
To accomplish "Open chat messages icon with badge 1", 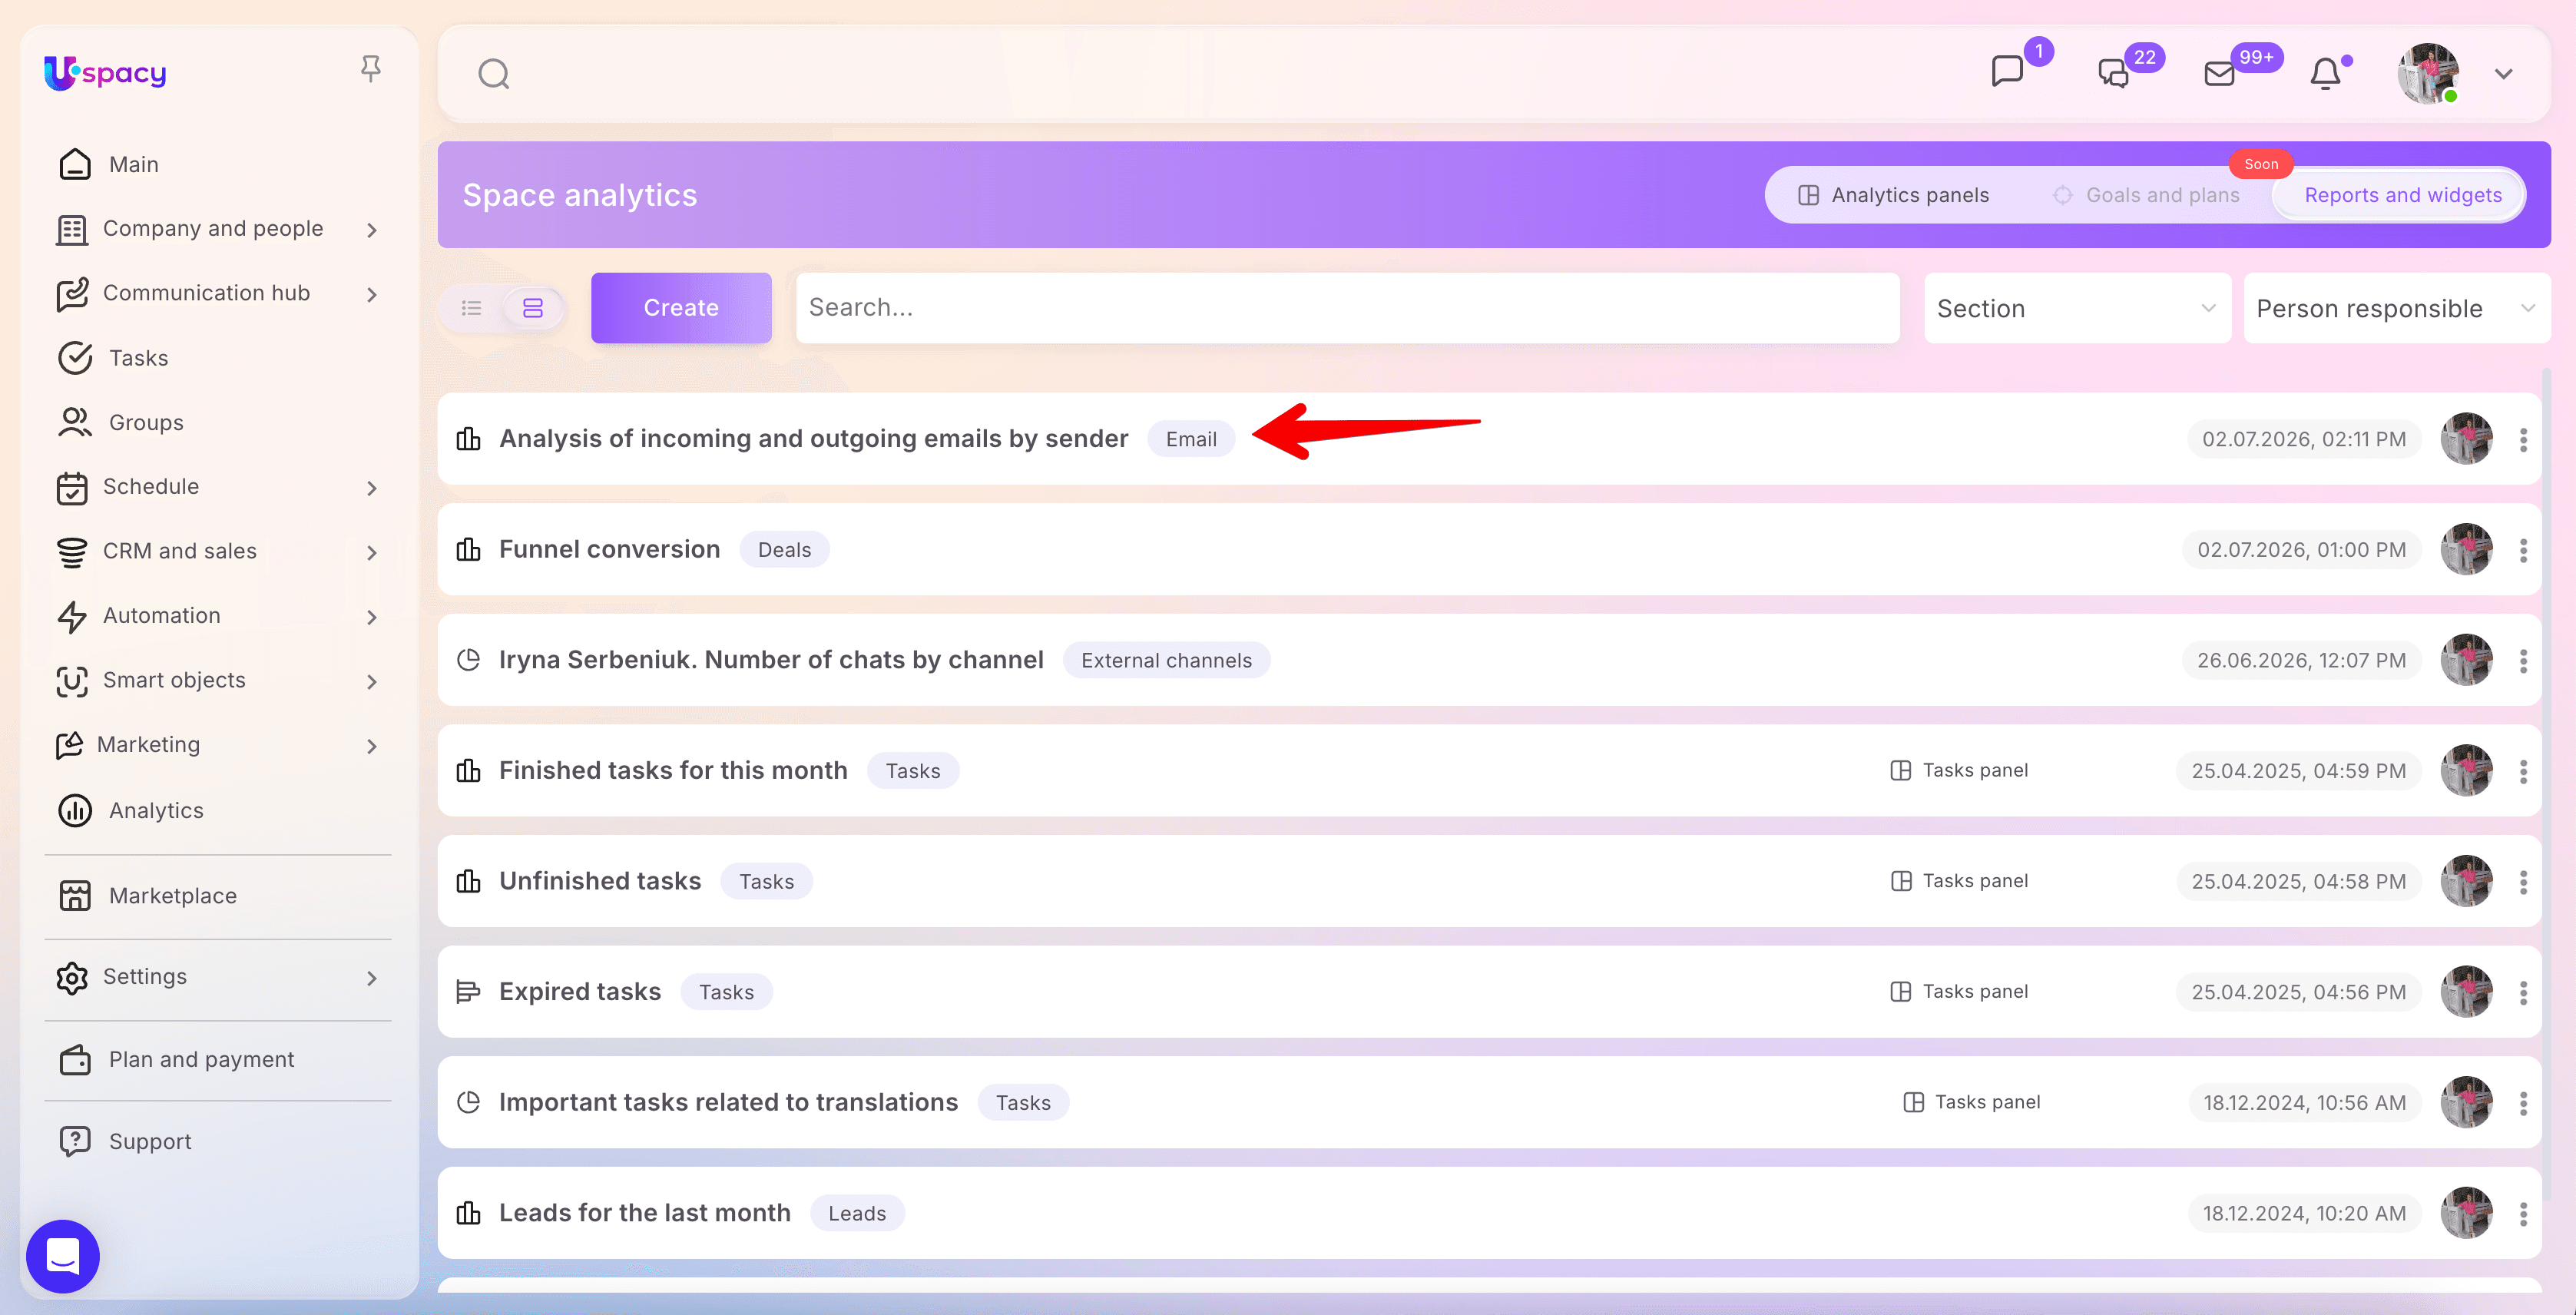I will (2007, 72).
